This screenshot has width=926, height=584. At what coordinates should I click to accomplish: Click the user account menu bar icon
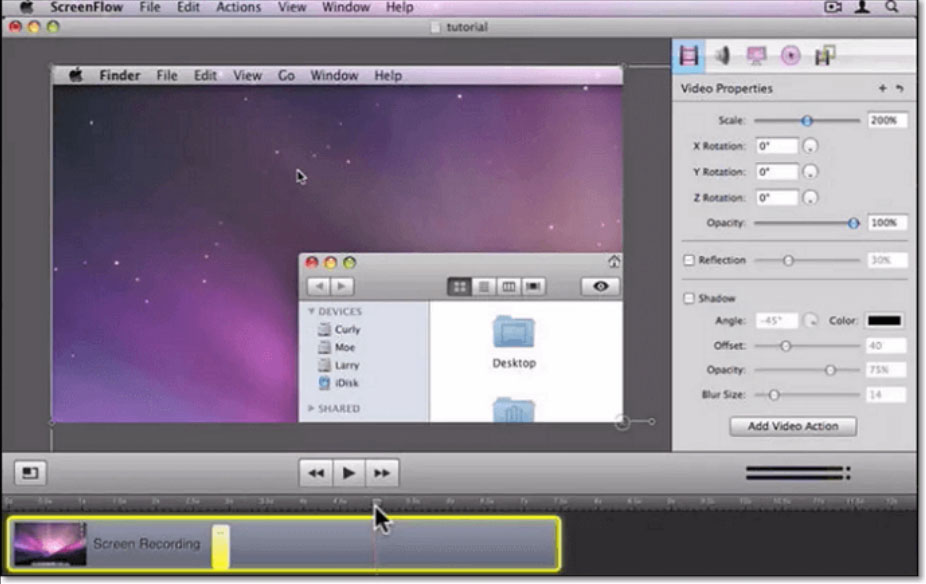[862, 7]
